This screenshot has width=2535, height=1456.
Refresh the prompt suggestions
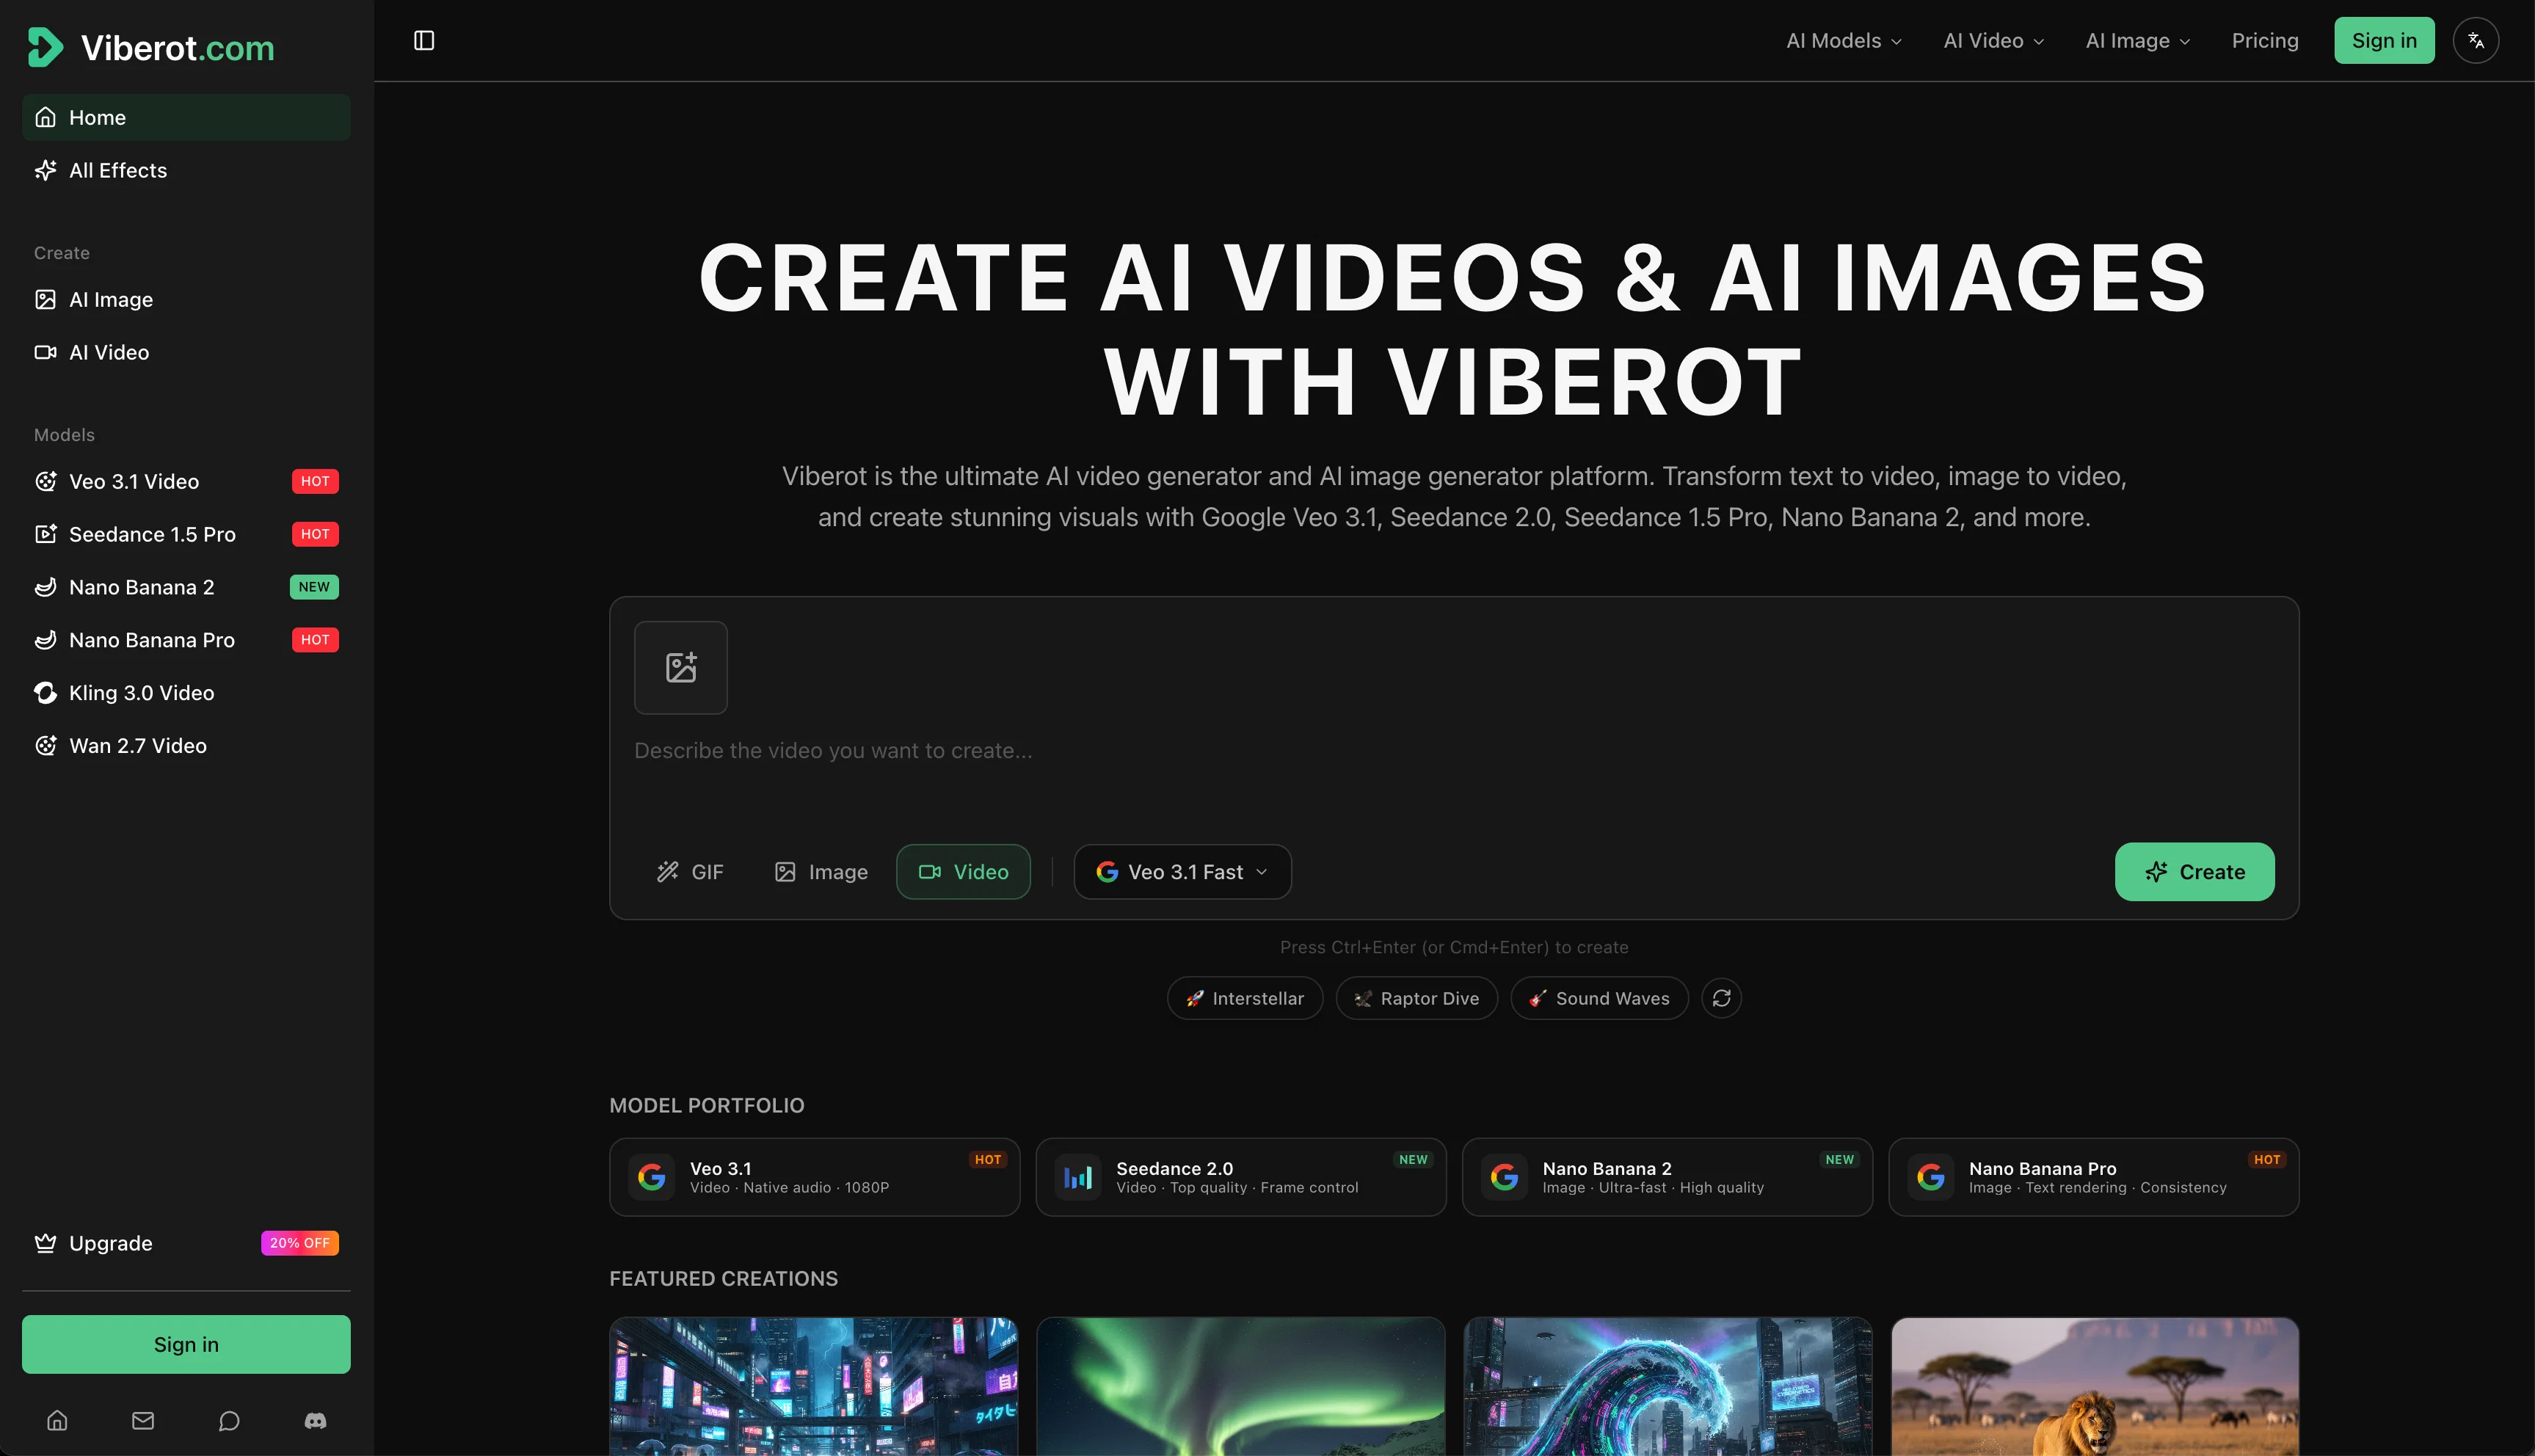1721,998
